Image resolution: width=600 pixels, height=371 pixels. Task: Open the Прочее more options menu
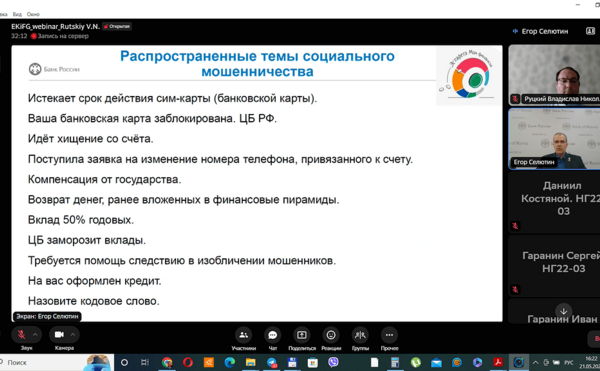(x=389, y=335)
